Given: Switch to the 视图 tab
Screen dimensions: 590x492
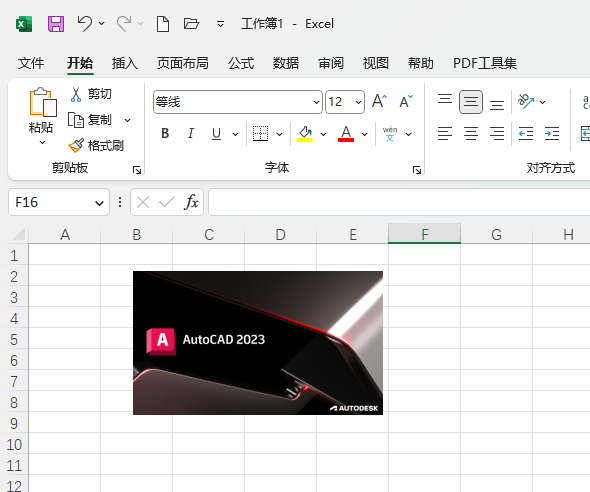Looking at the screenshot, I should [376, 63].
